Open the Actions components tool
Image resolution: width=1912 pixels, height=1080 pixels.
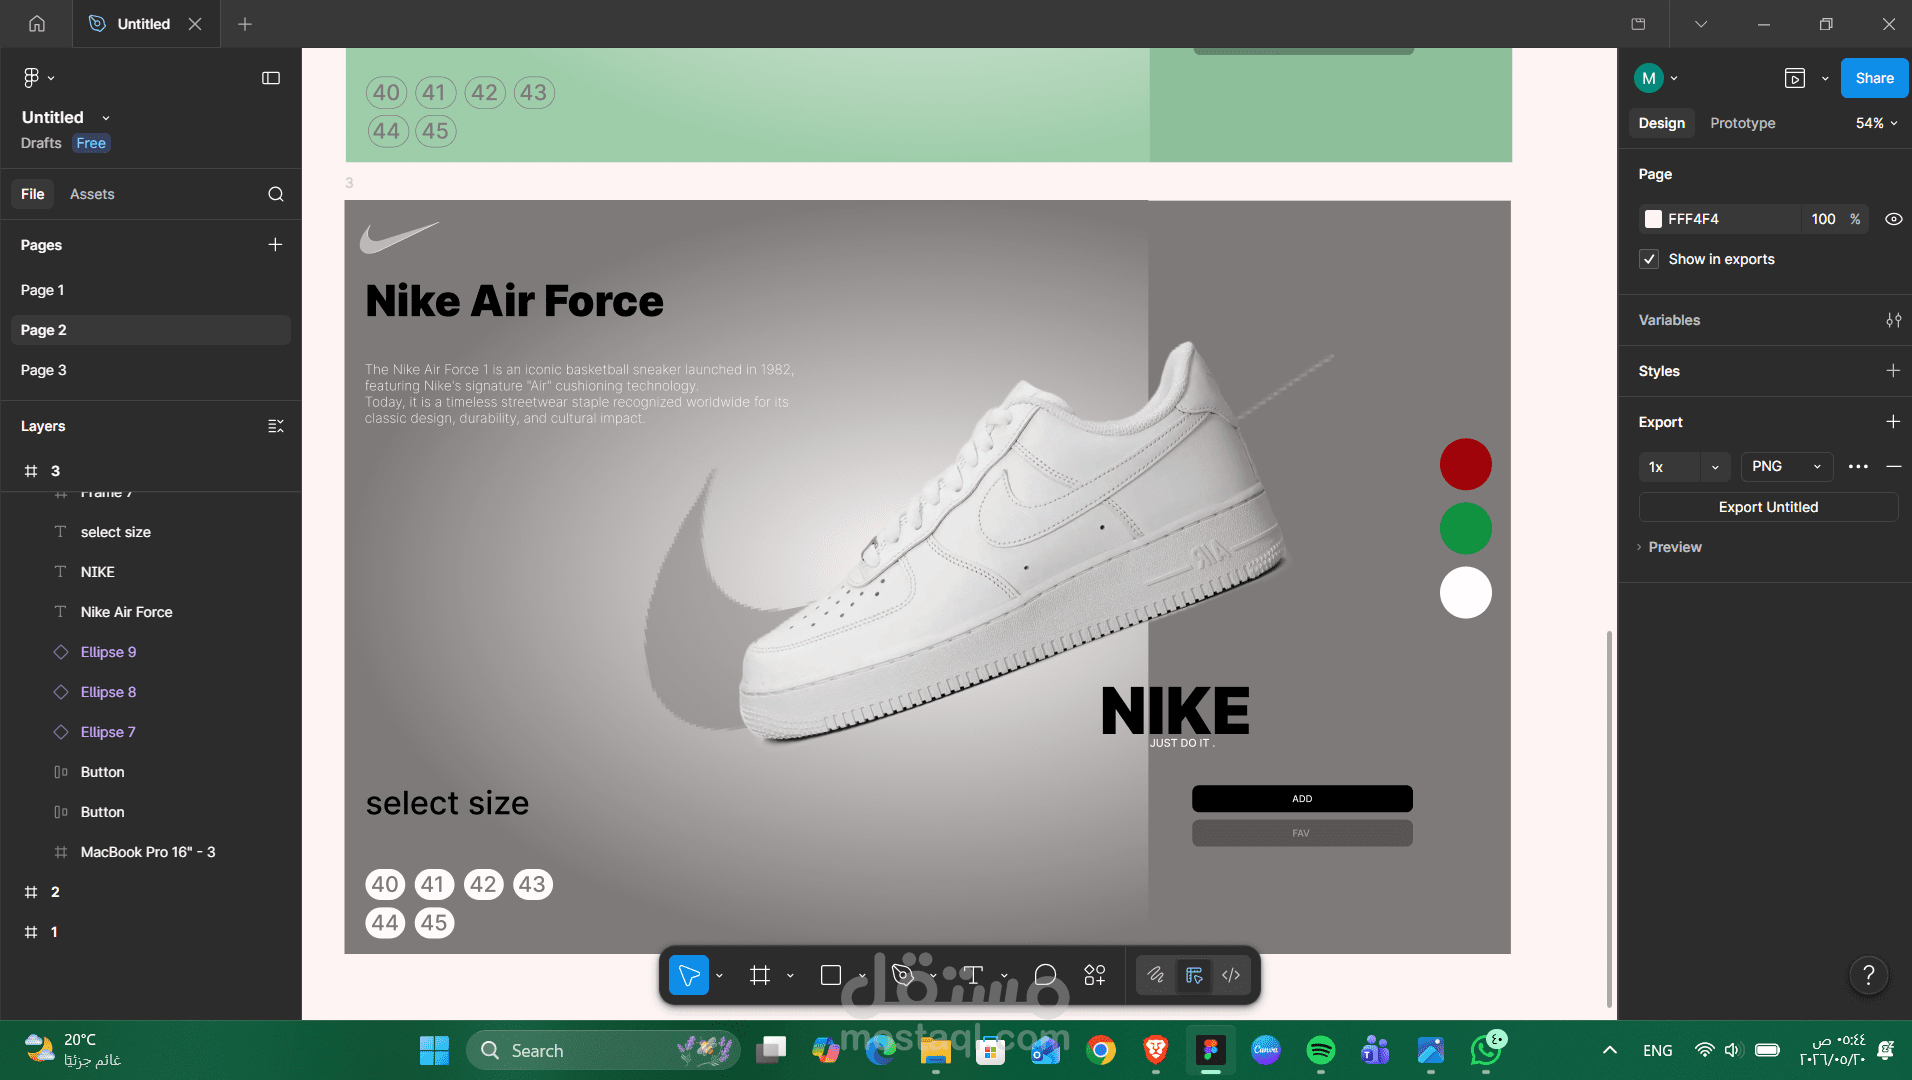(x=1095, y=975)
